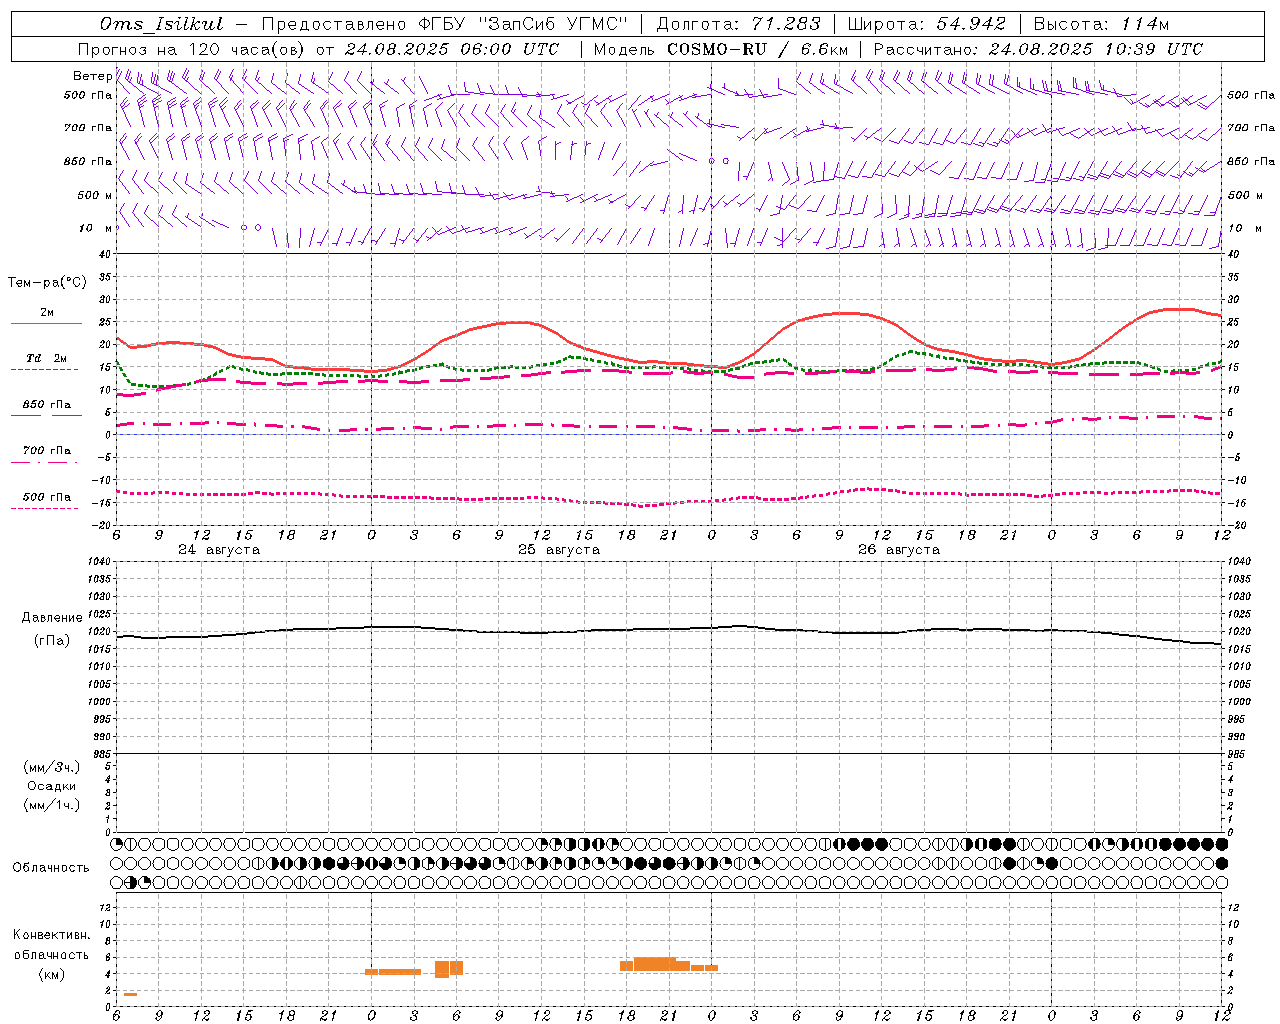This screenshot has height=1024, width=1280.
Task: Click the Осадки panel label
Action: click(x=51, y=786)
